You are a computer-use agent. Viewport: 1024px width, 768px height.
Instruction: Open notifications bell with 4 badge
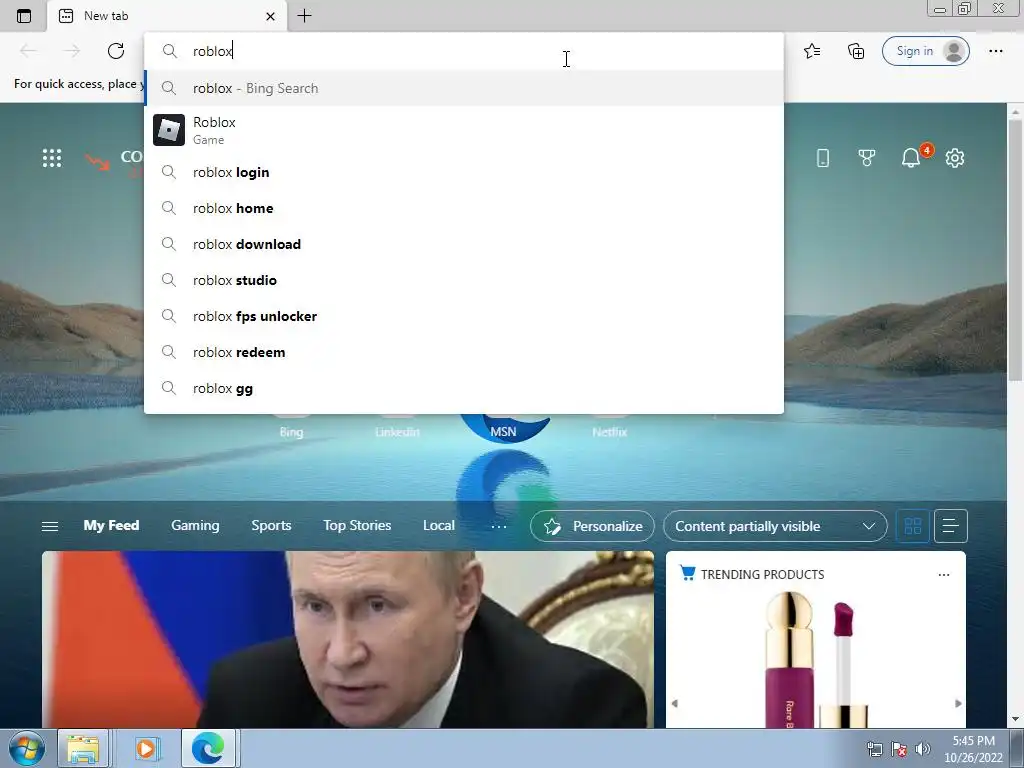point(912,157)
